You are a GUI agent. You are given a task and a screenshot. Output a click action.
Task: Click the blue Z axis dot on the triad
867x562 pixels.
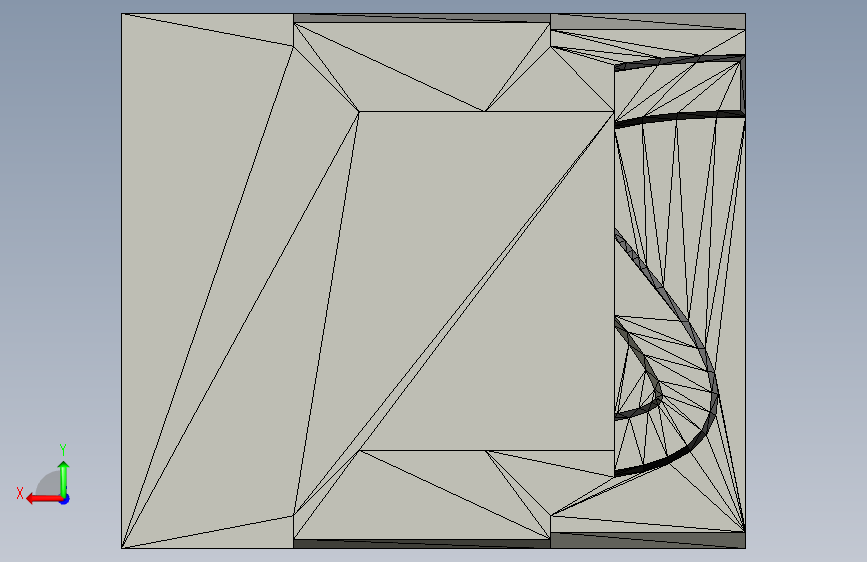click(65, 499)
